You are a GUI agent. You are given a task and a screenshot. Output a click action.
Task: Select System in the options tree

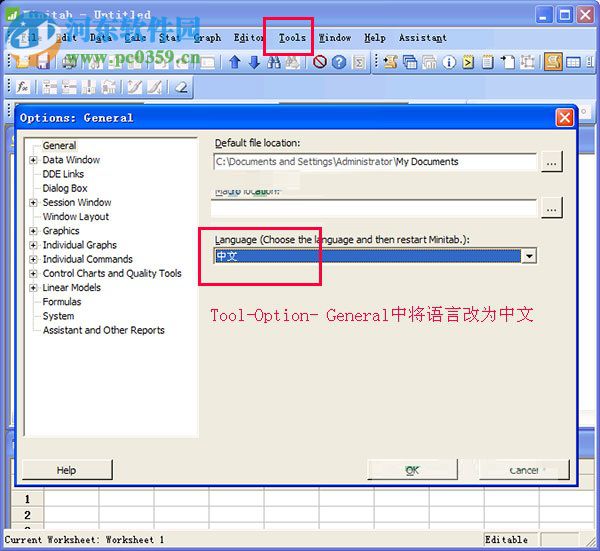pos(59,316)
